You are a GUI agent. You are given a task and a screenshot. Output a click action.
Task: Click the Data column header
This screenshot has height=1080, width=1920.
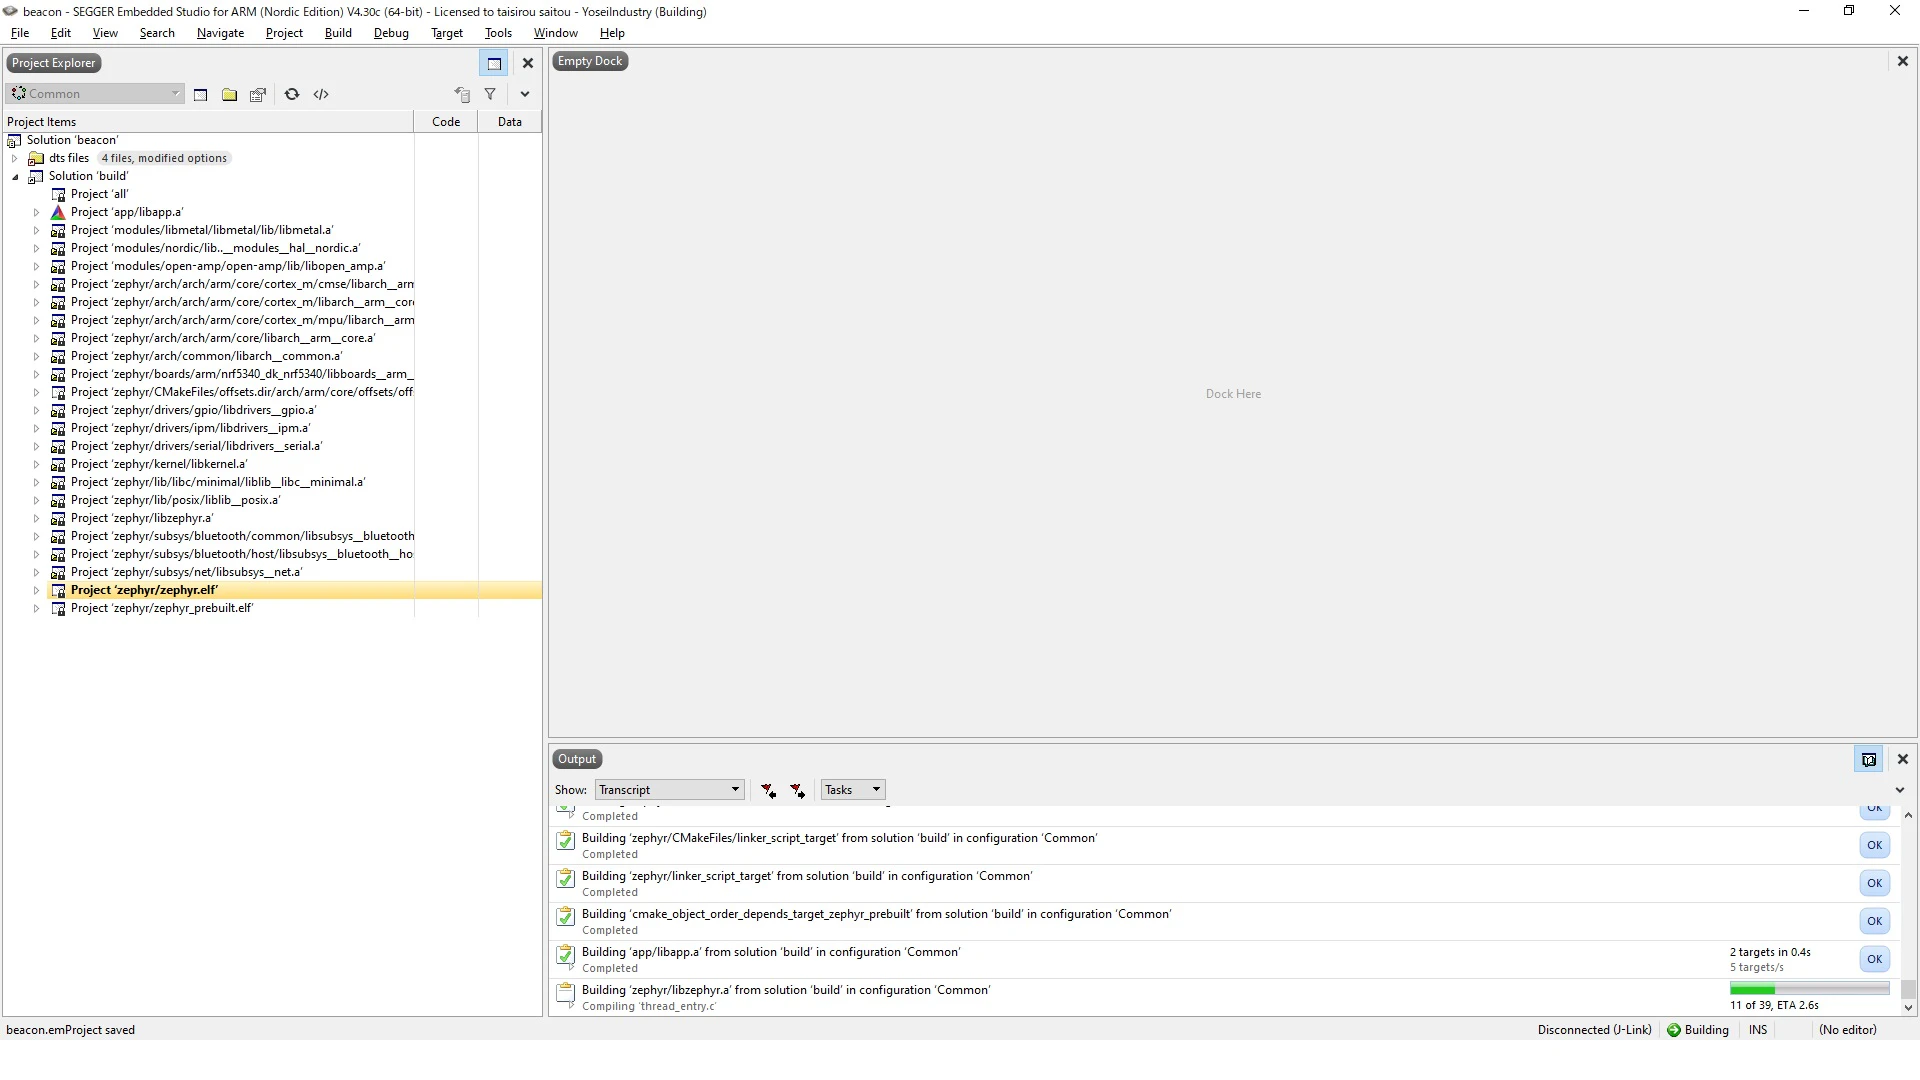click(x=509, y=122)
